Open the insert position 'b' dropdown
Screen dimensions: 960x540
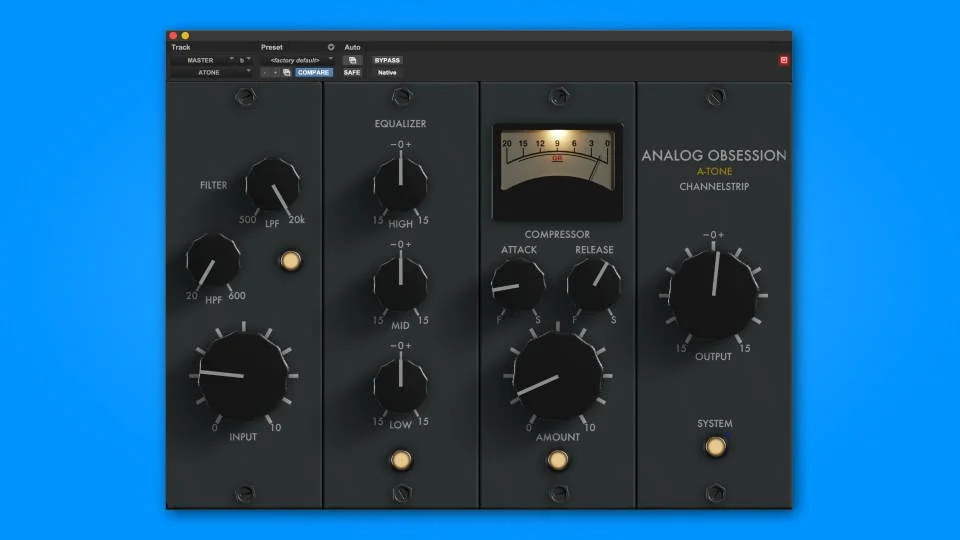tap(245, 60)
